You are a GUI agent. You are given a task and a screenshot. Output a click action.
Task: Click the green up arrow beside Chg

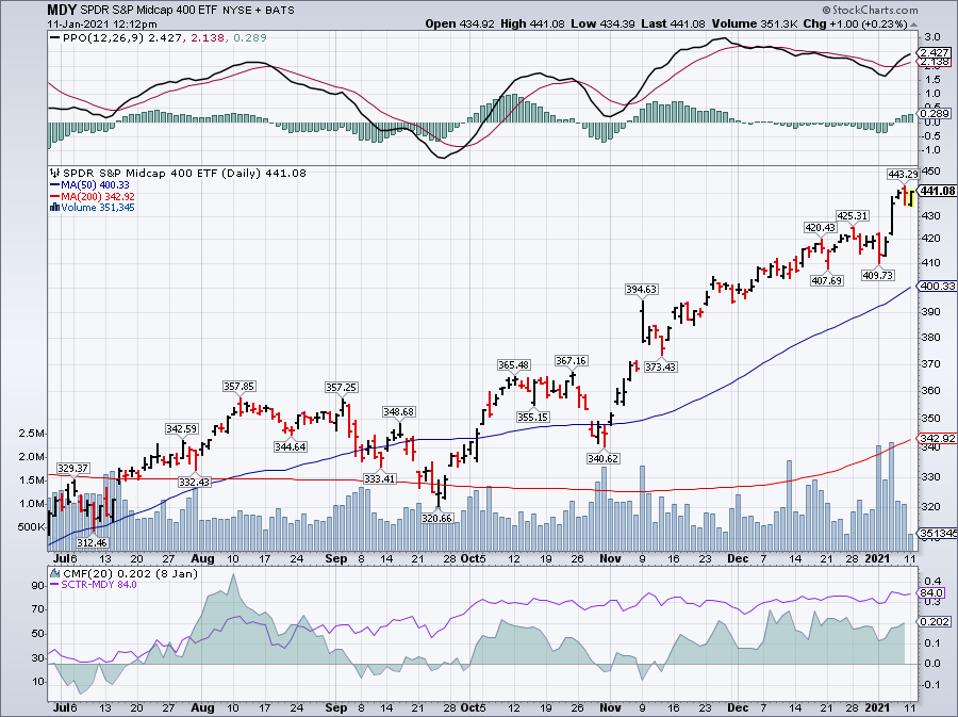913,24
